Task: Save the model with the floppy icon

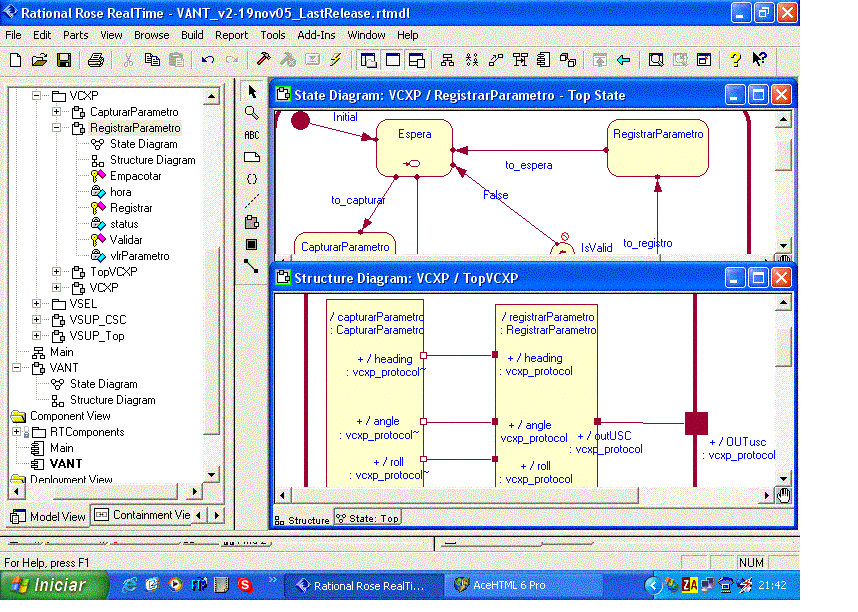Action: tap(64, 60)
